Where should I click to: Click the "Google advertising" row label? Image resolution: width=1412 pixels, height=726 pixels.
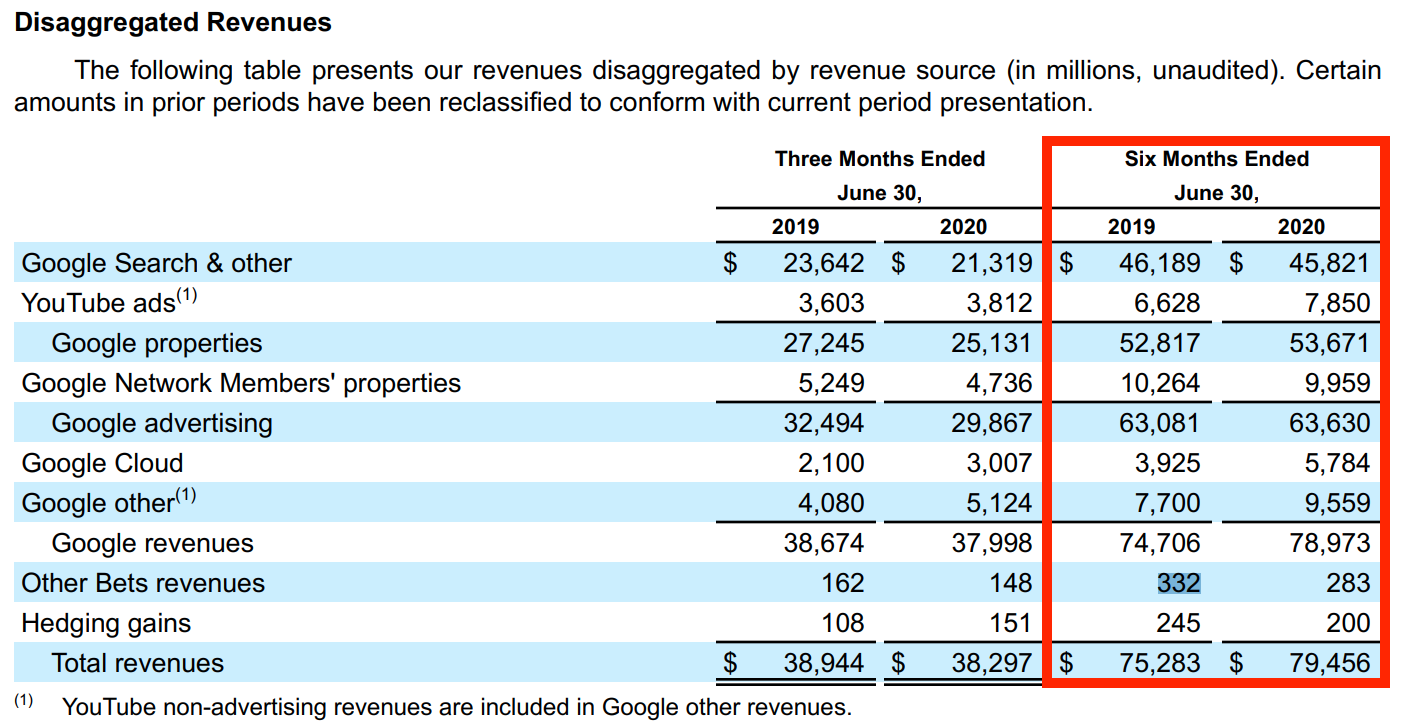pyautogui.click(x=162, y=423)
